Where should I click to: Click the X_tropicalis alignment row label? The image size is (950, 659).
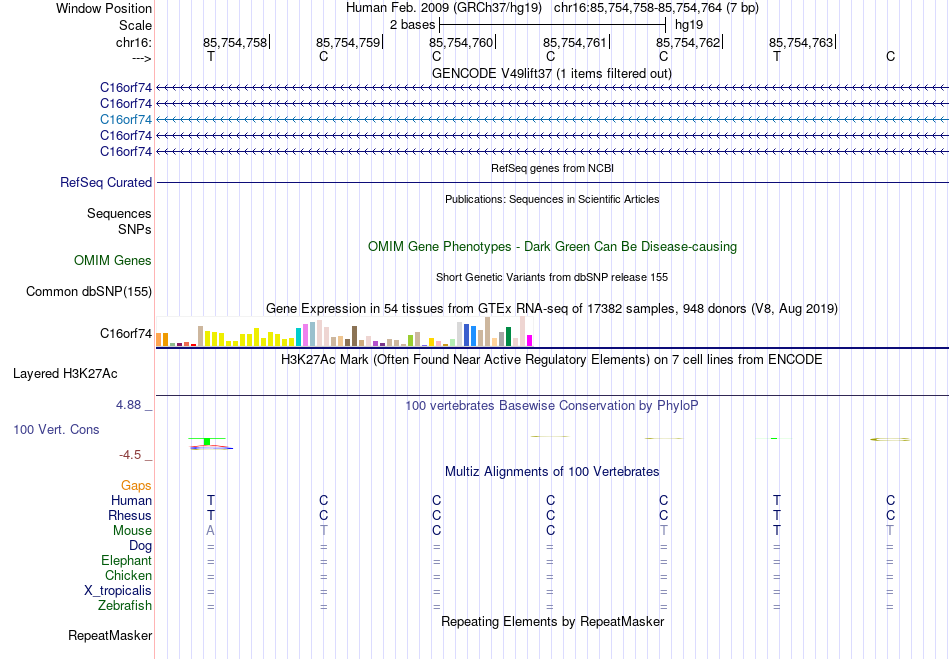pos(118,591)
